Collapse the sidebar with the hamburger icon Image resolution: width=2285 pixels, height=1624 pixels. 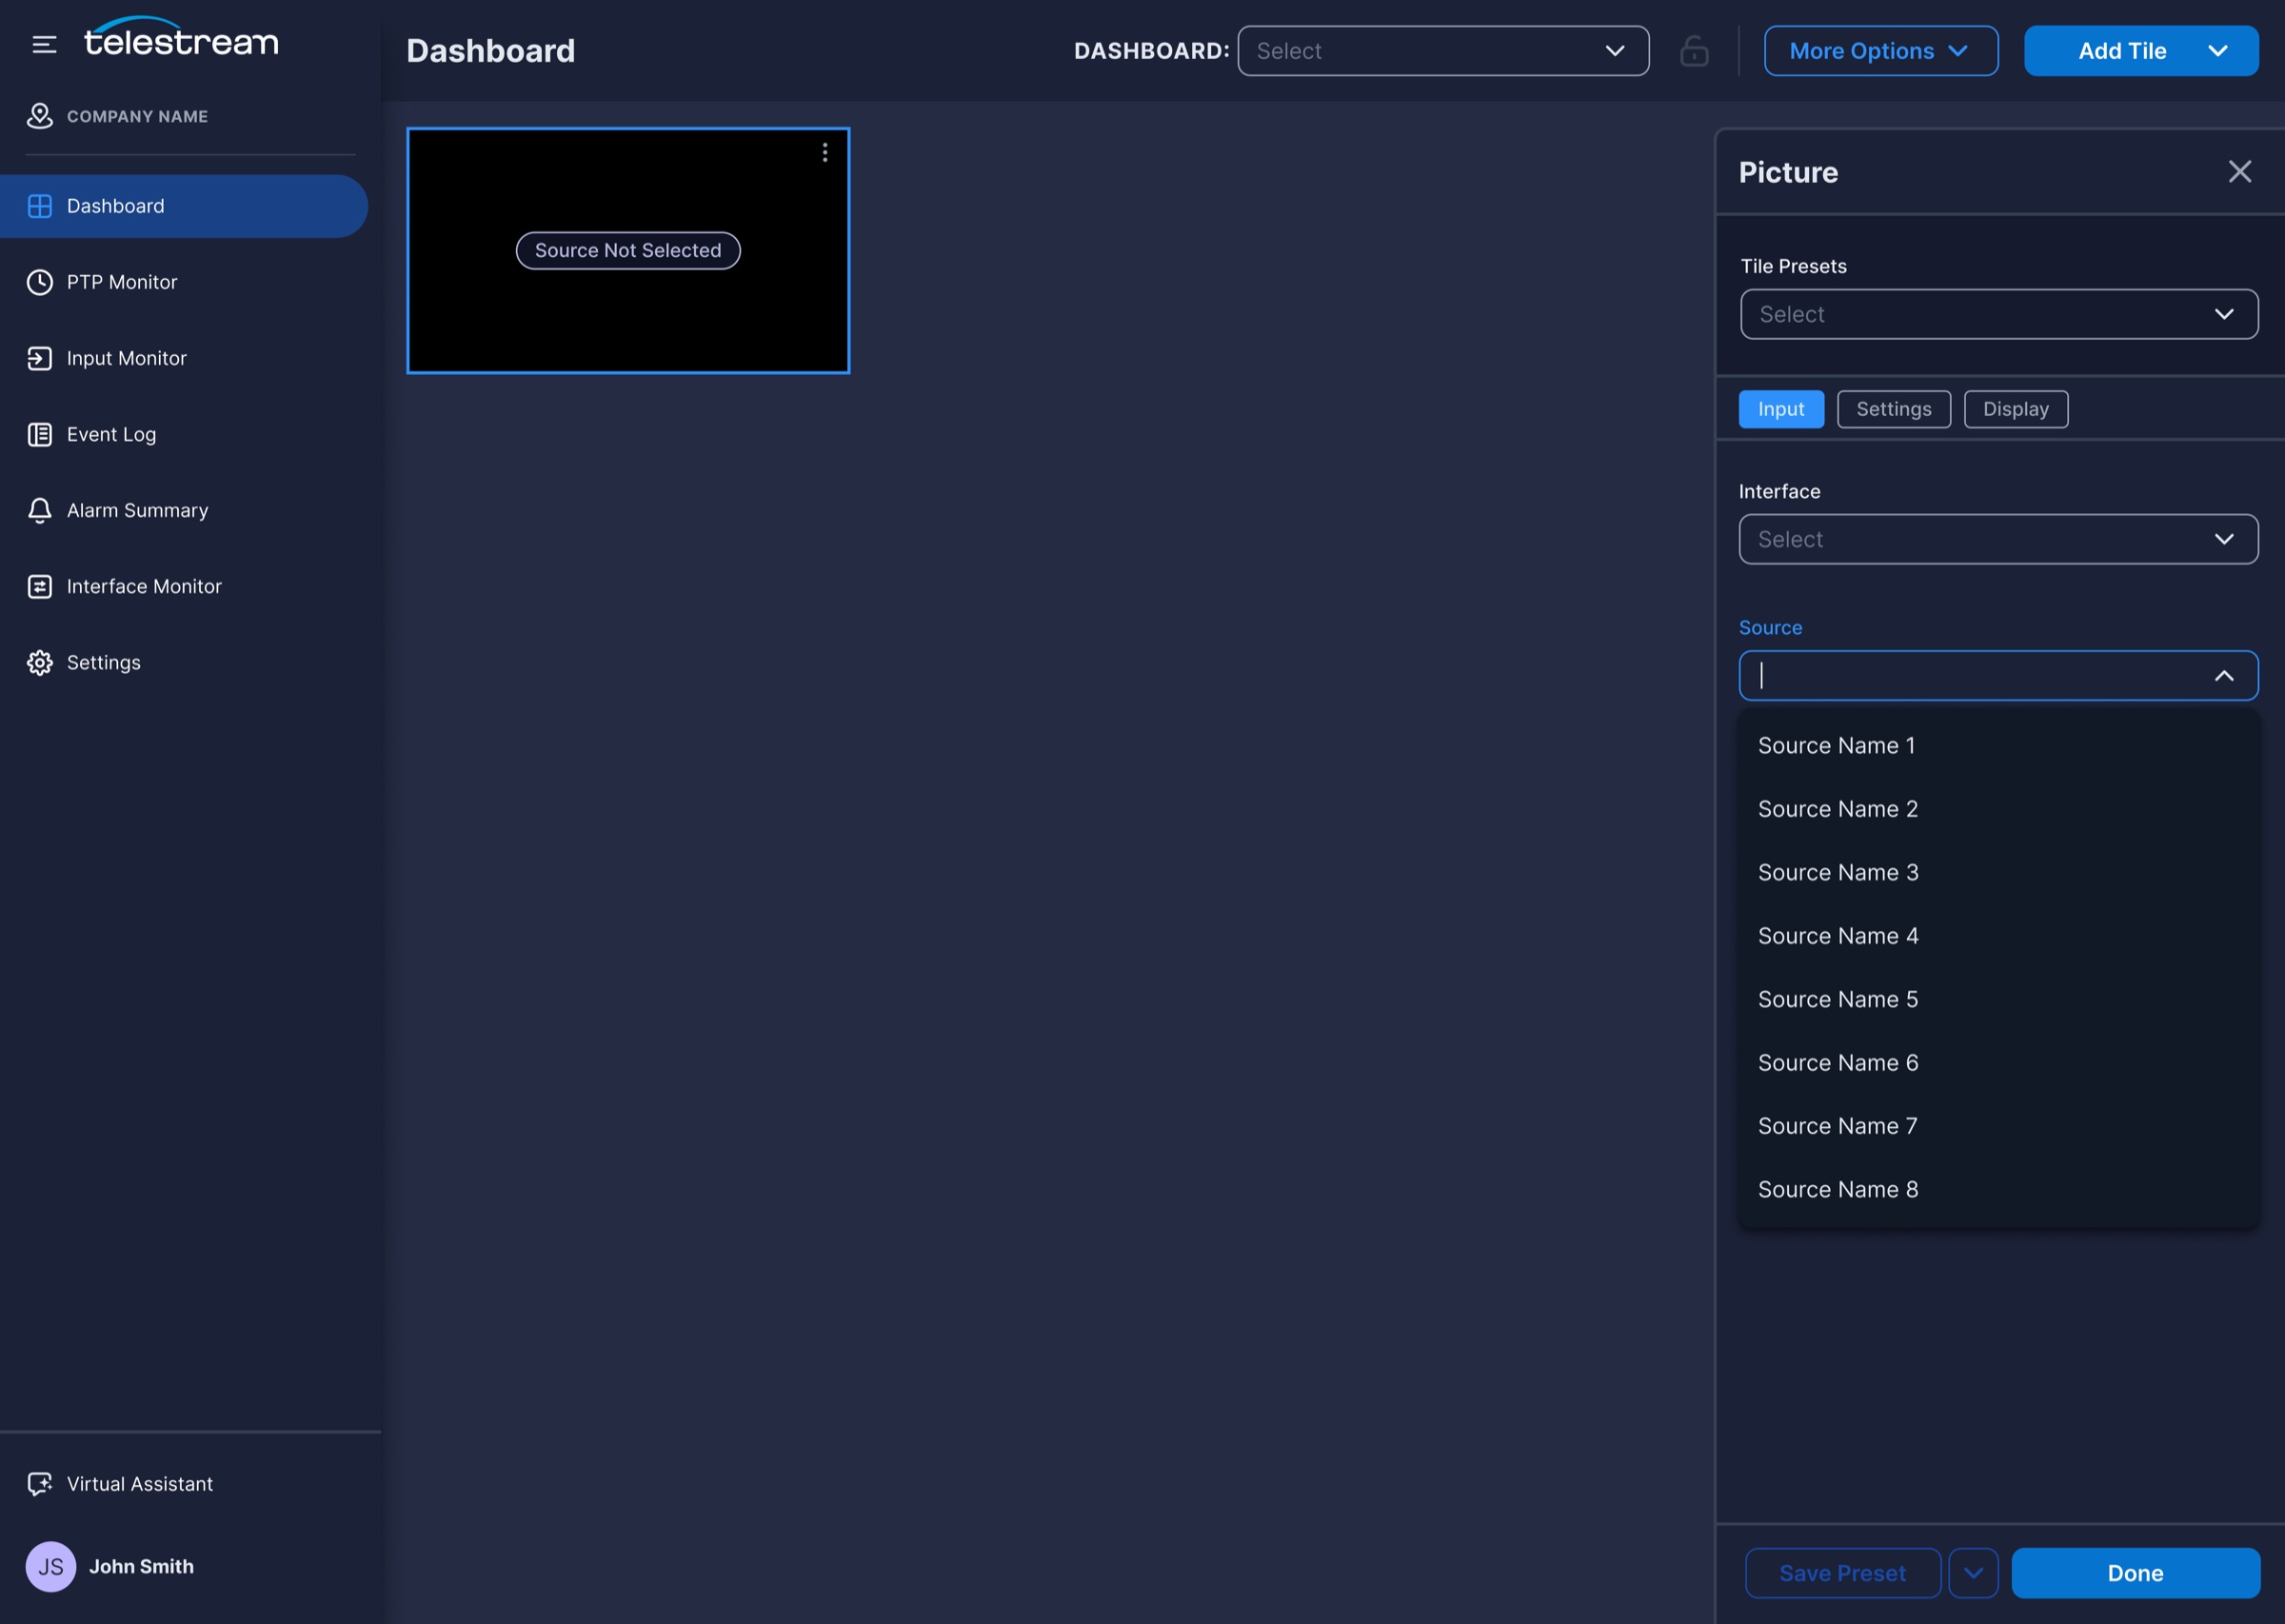click(x=44, y=44)
